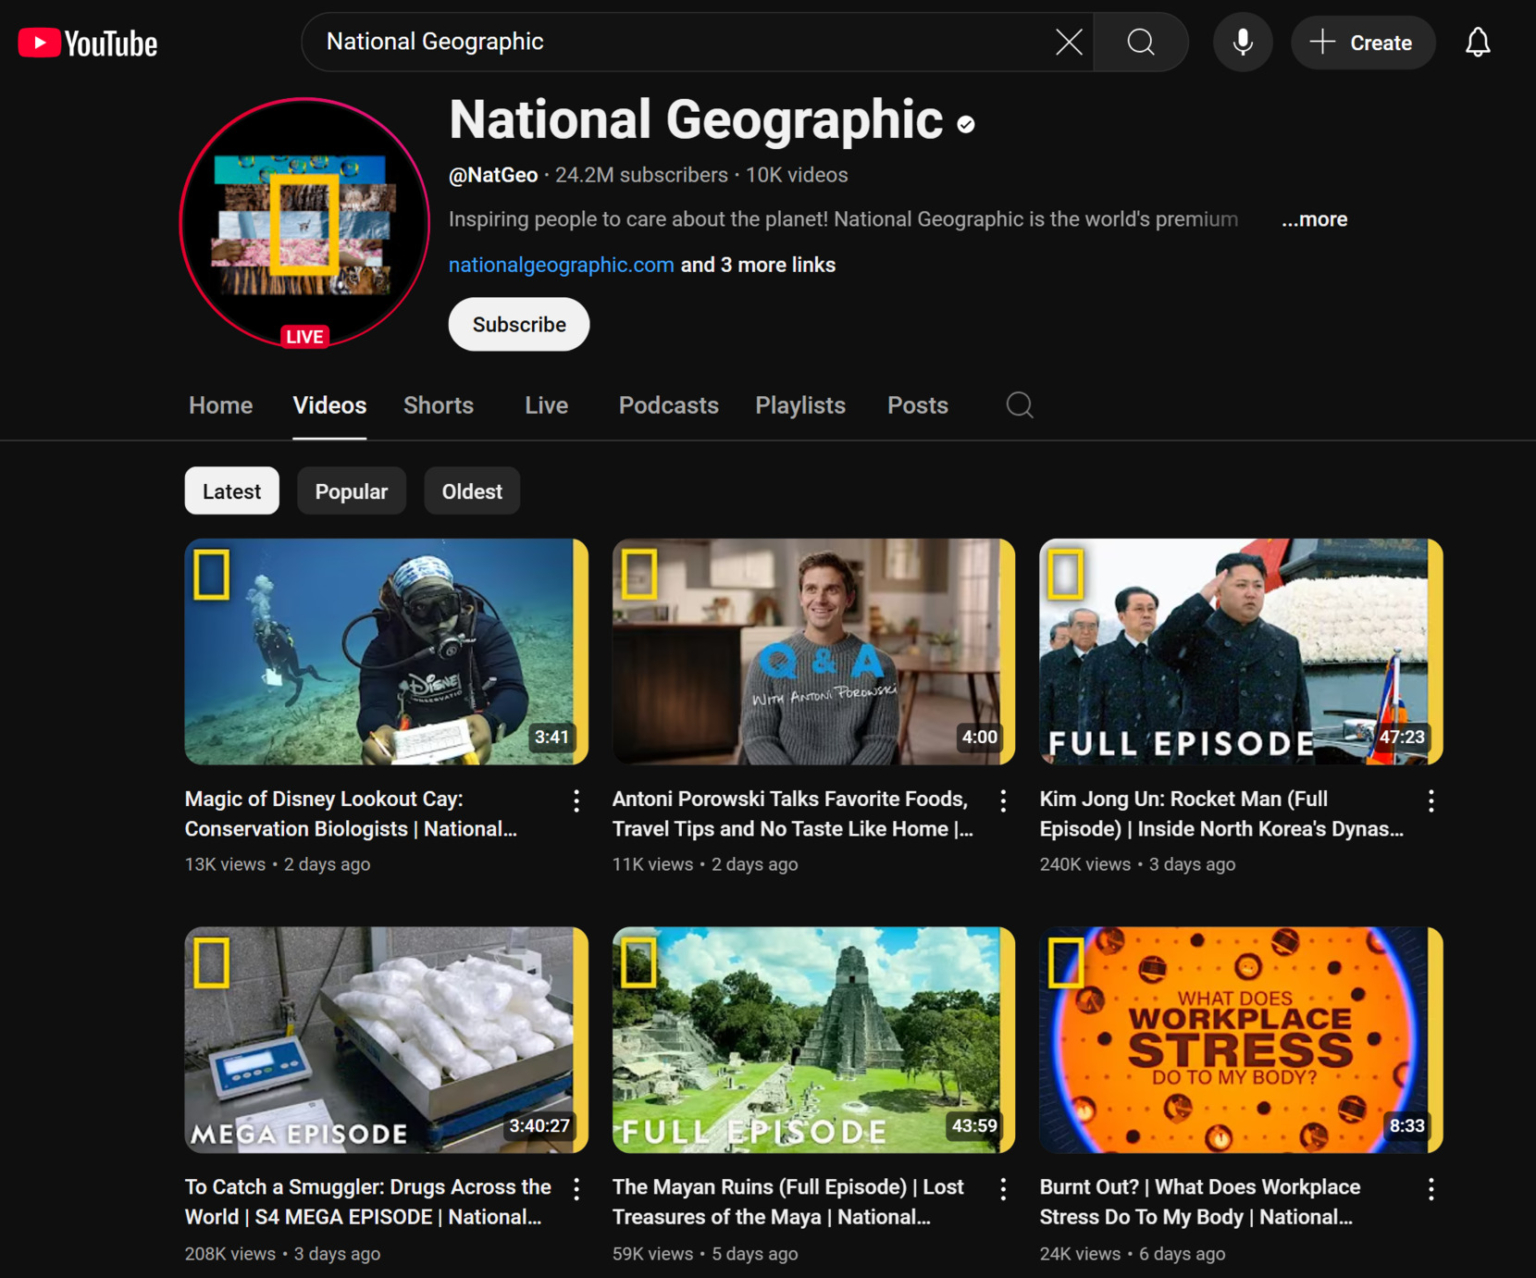Screen dimensions: 1536x1278
Task: Open the channel search icon next to Posts
Action: [1019, 405]
